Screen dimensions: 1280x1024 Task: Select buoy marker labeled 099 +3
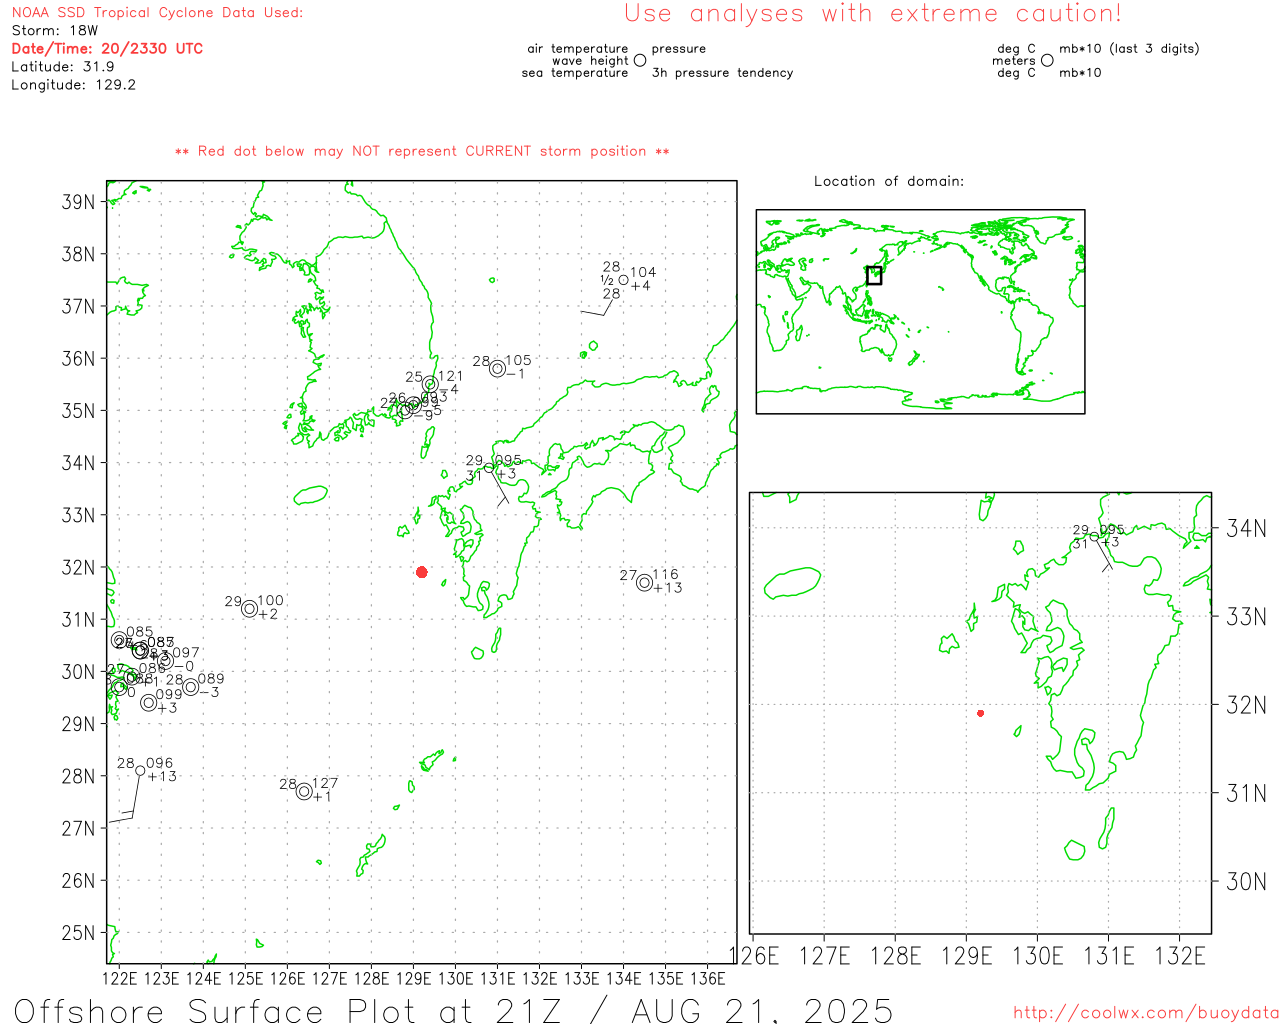tap(148, 702)
